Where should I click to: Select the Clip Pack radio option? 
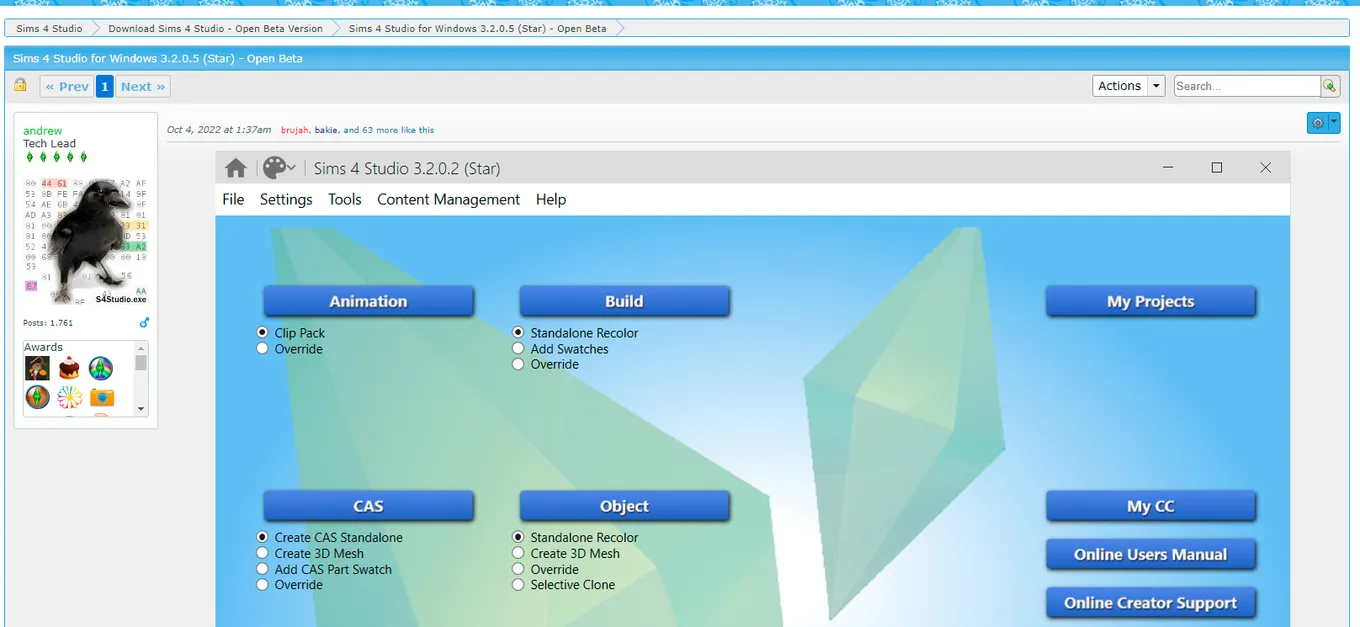point(263,333)
